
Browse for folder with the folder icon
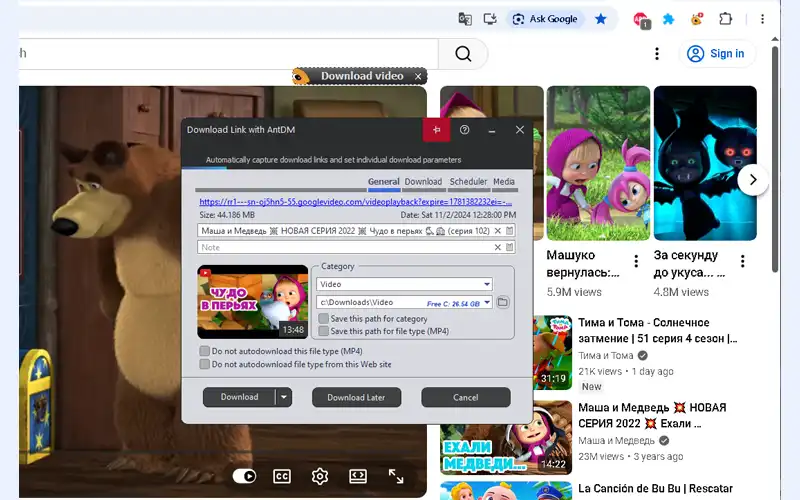click(x=503, y=303)
